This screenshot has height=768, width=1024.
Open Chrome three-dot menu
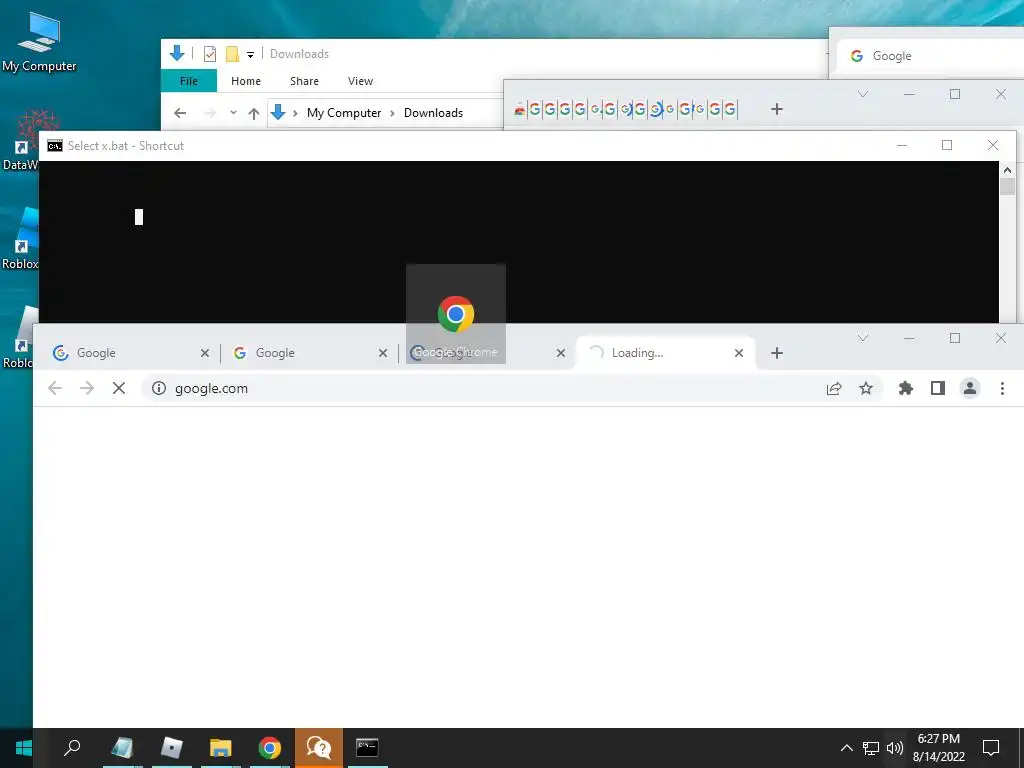(1002, 389)
